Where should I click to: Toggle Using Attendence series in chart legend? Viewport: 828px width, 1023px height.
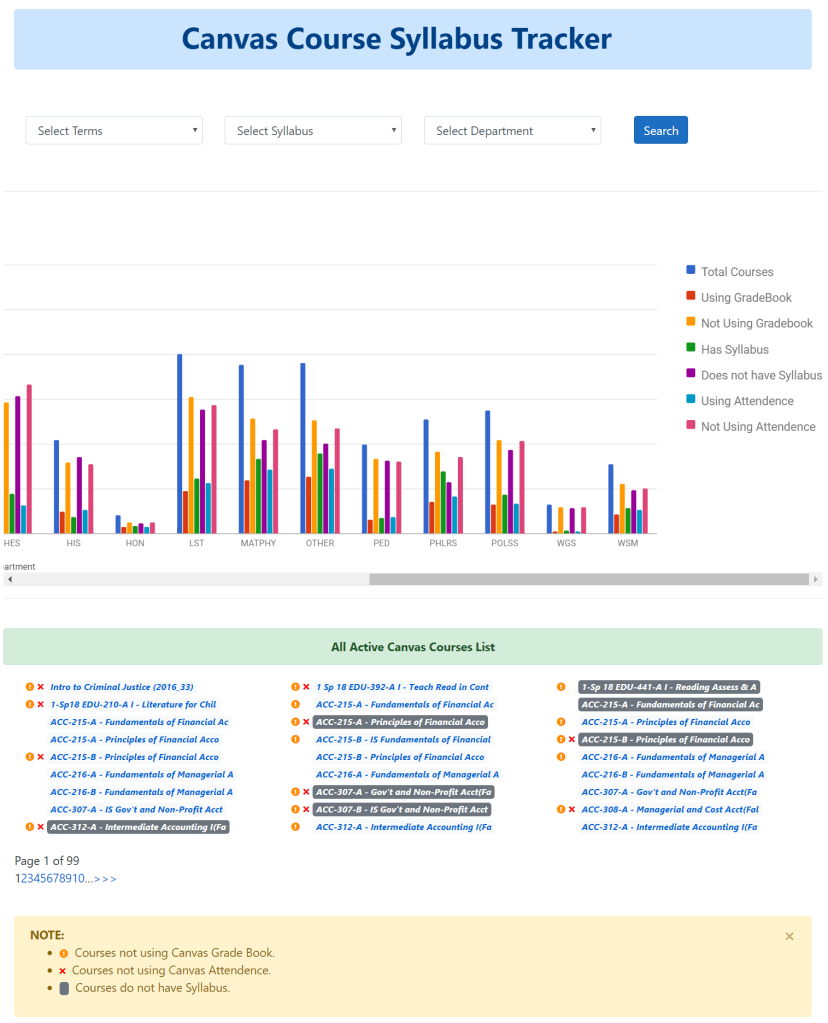click(x=746, y=401)
